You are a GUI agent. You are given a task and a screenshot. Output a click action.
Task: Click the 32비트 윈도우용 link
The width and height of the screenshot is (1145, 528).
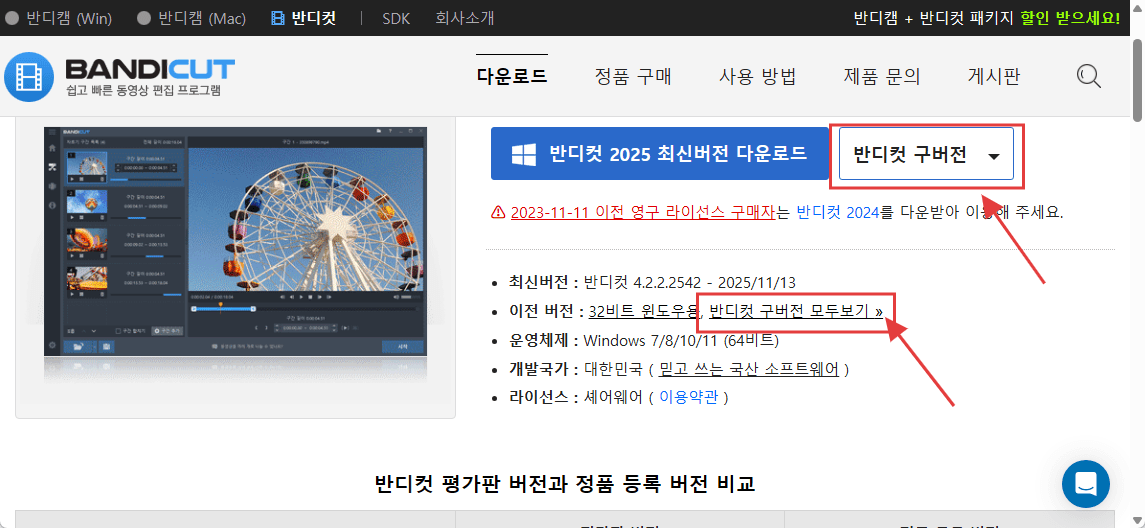point(643,311)
